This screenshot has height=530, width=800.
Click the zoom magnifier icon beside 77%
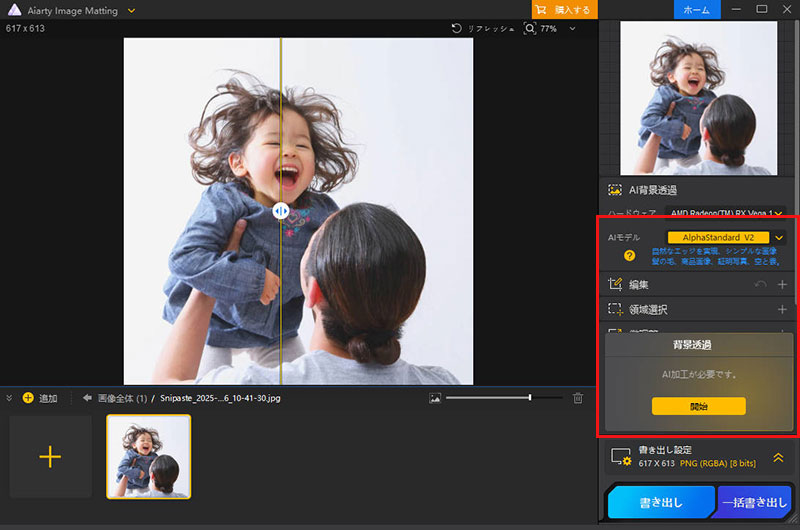(530, 29)
